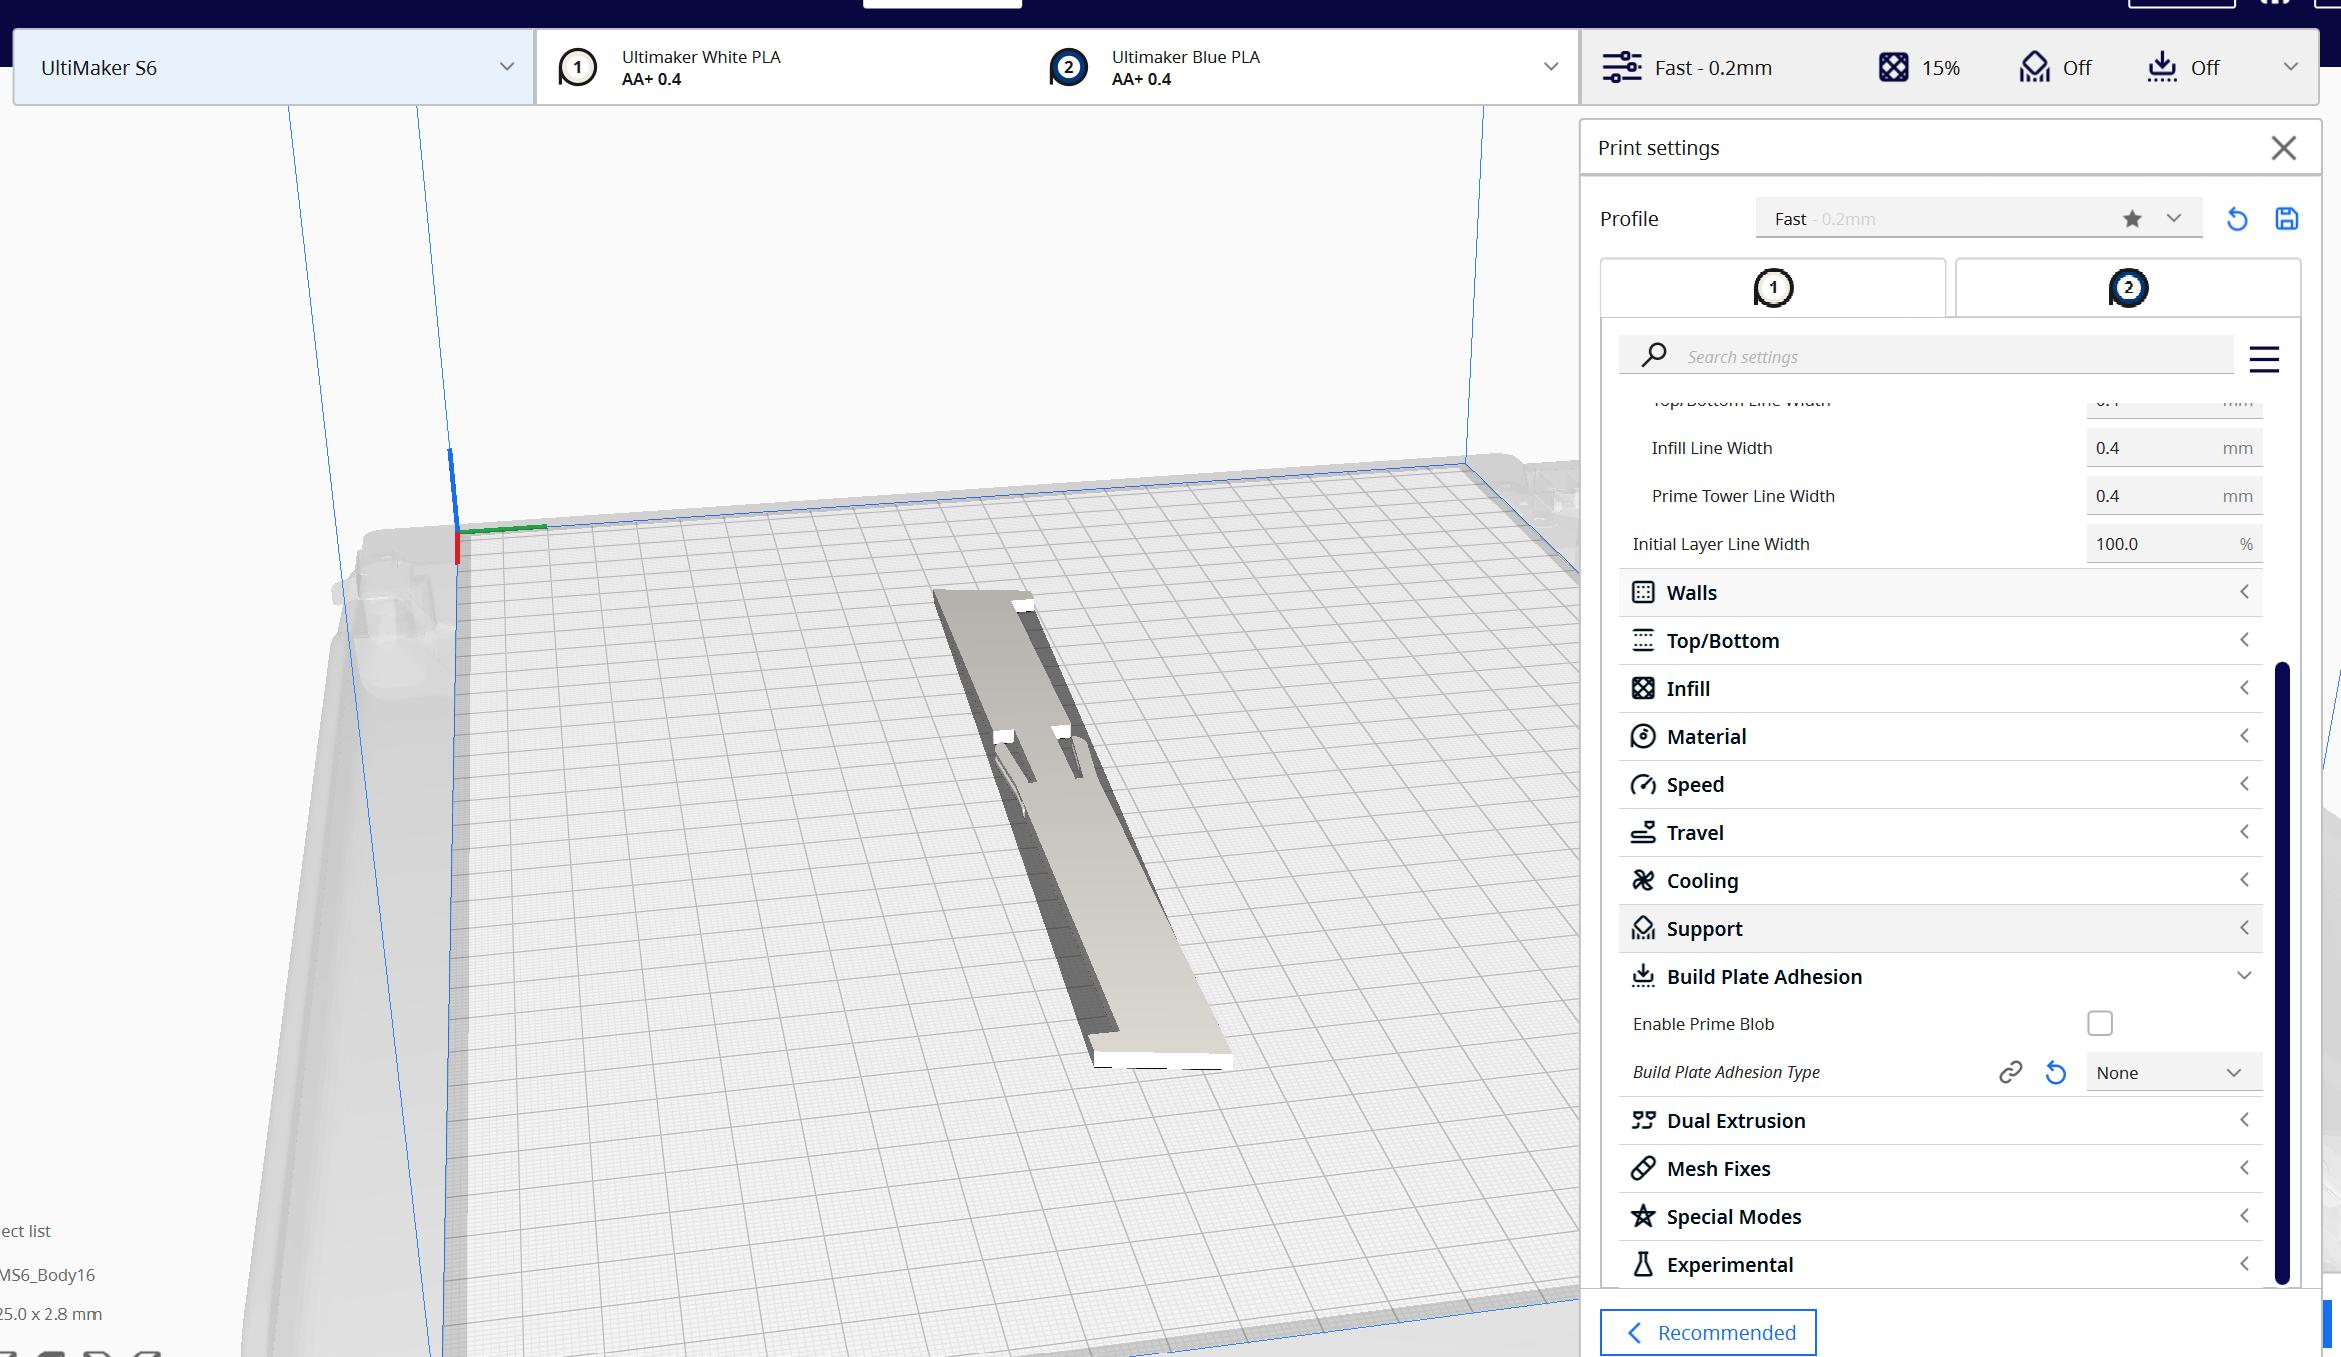Click the Search settings field

point(1926,356)
